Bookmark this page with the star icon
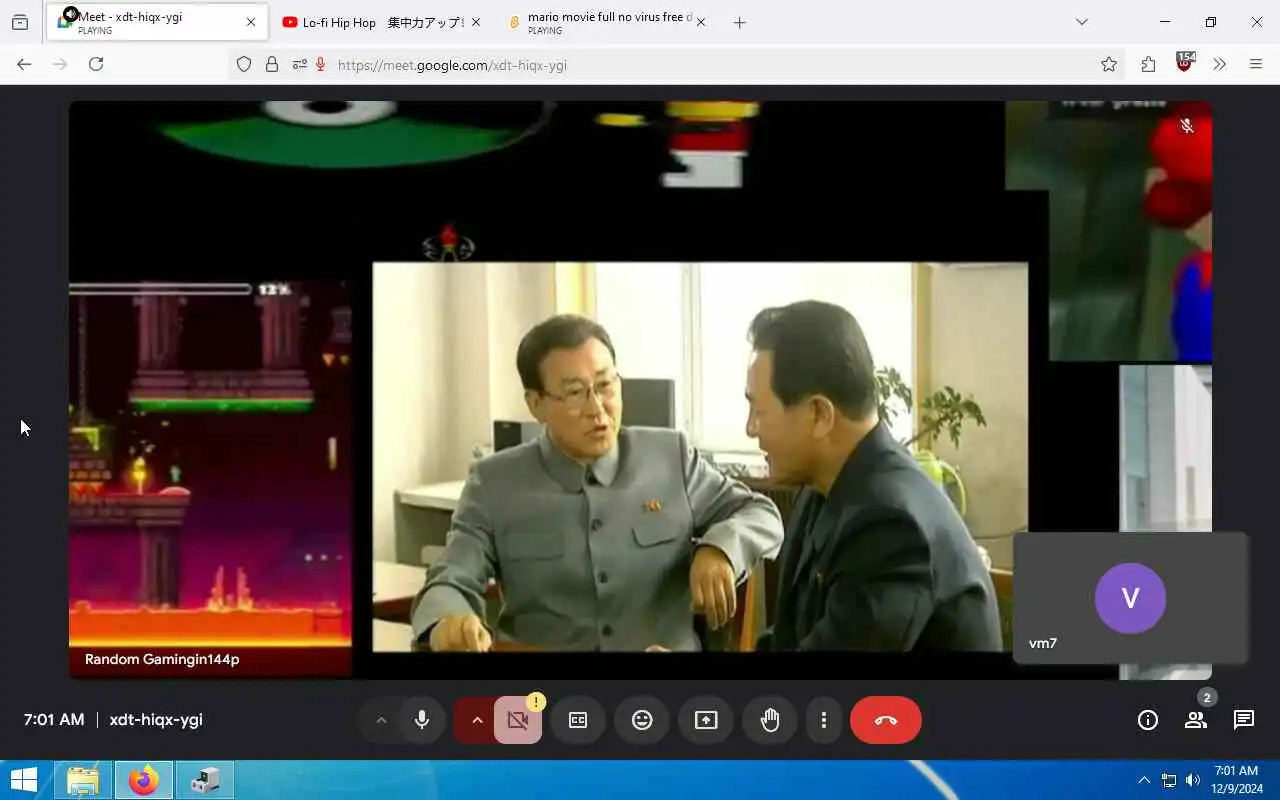The image size is (1280, 800). coord(1109,64)
